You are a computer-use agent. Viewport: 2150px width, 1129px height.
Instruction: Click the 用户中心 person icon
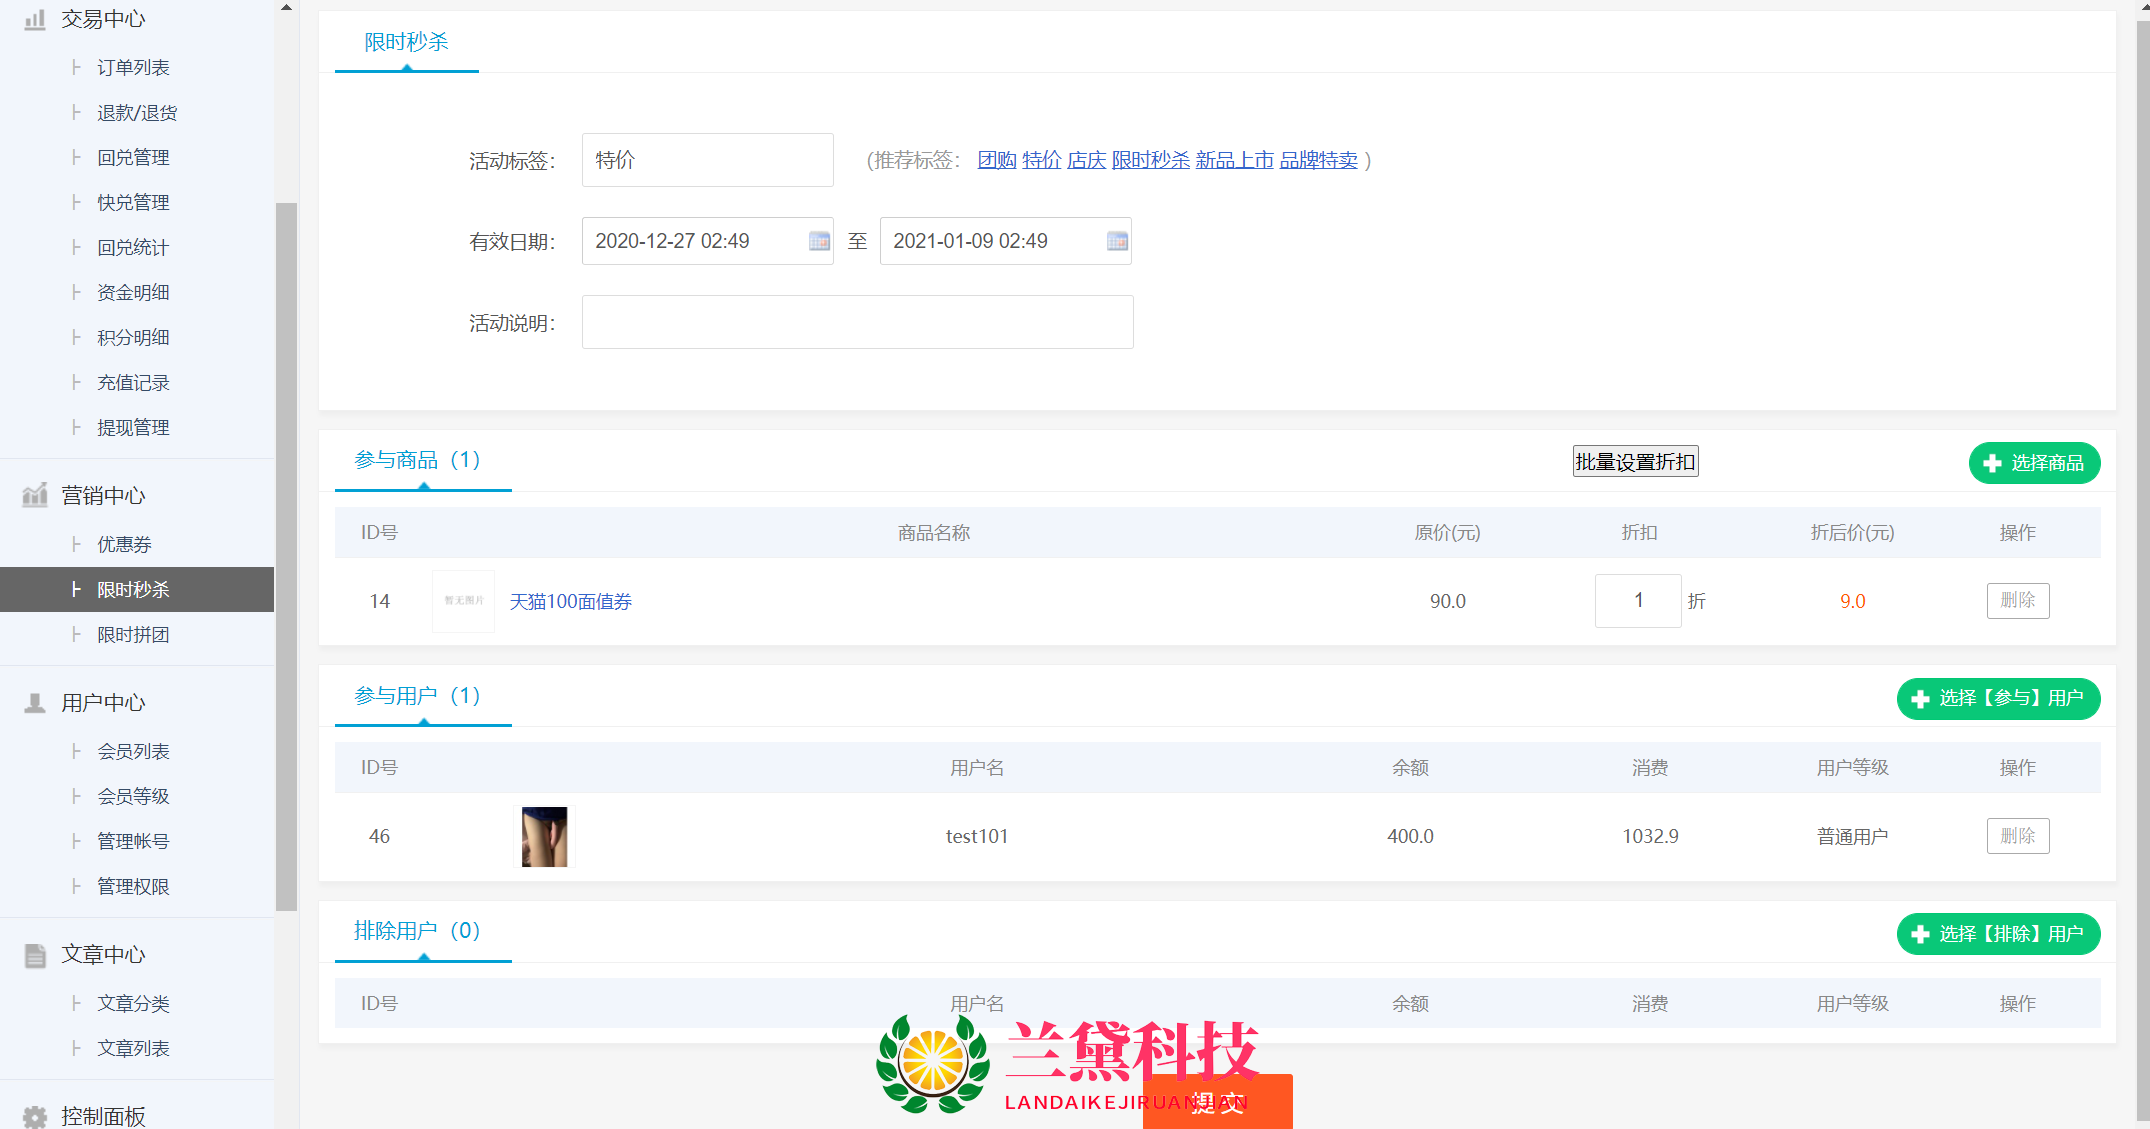(x=35, y=702)
